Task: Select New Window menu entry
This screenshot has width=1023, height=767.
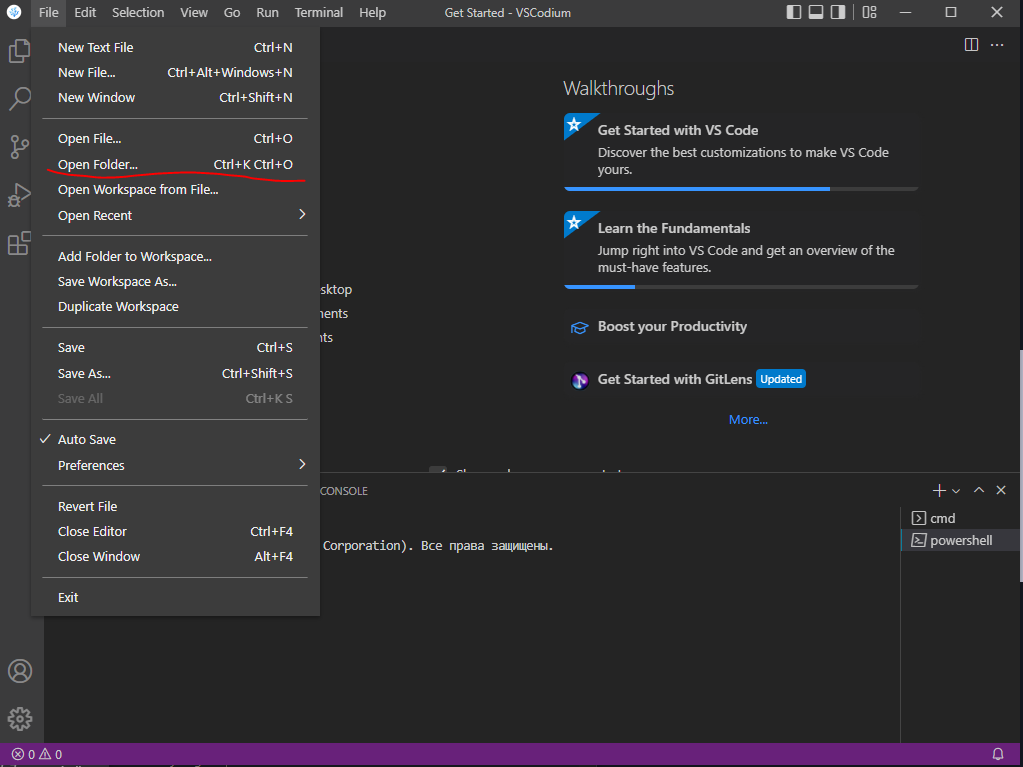Action: tap(175, 97)
